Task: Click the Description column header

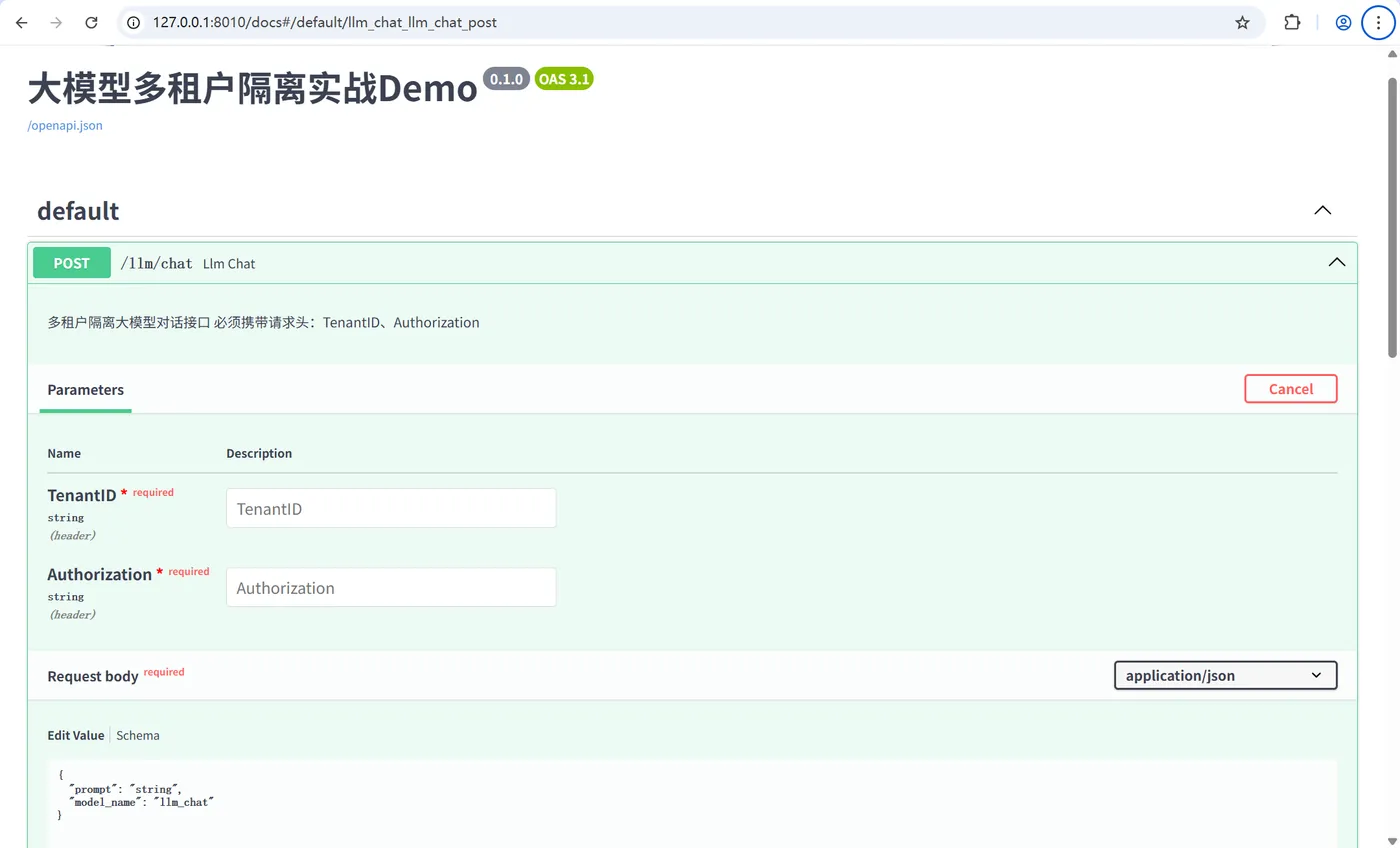Action: click(x=259, y=453)
